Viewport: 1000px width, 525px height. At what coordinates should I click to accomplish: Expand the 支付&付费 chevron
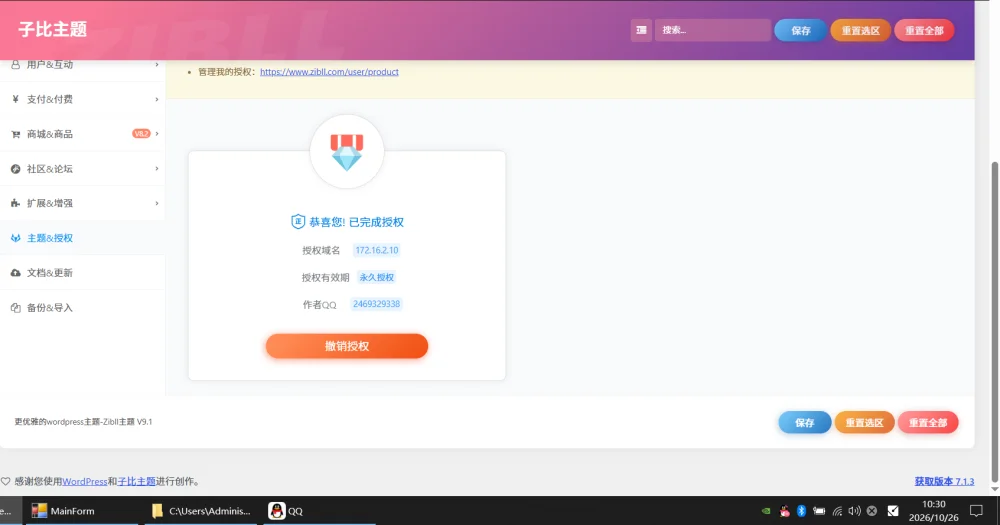coord(156,99)
